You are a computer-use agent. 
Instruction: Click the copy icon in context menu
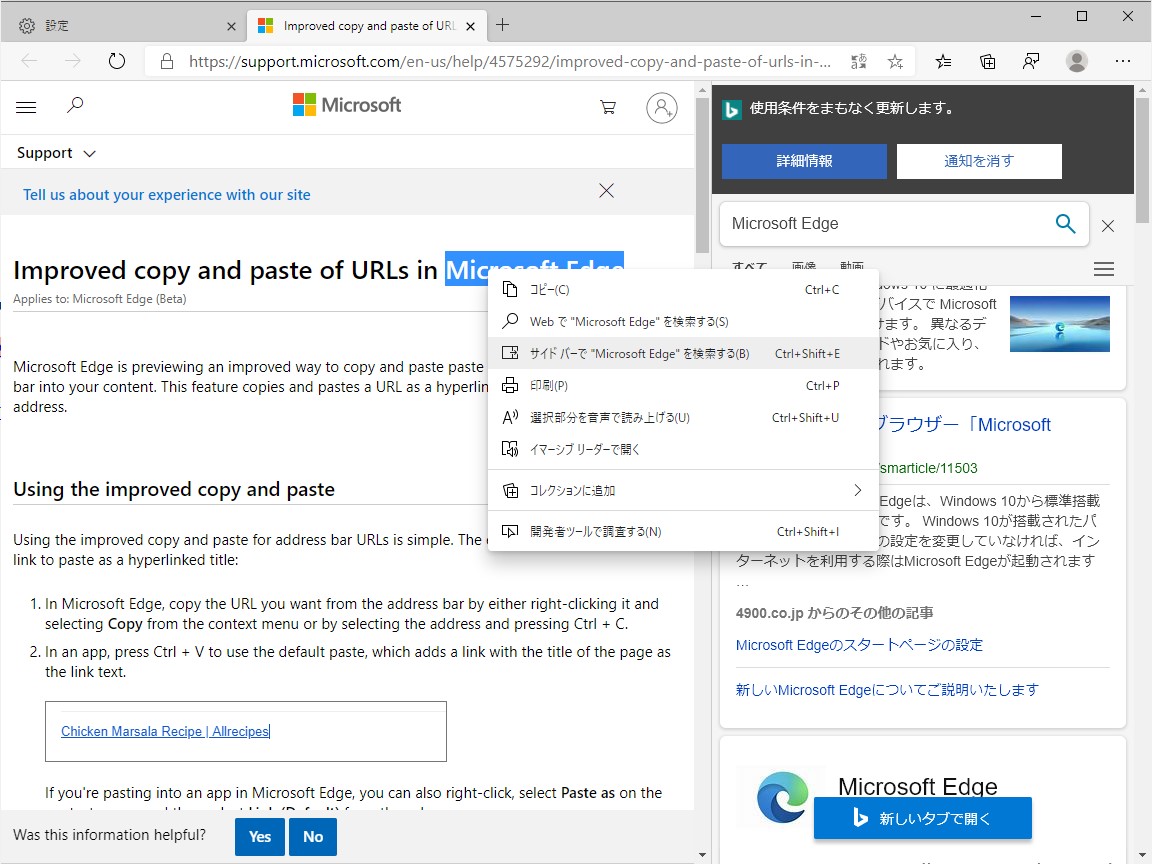[x=510, y=289]
